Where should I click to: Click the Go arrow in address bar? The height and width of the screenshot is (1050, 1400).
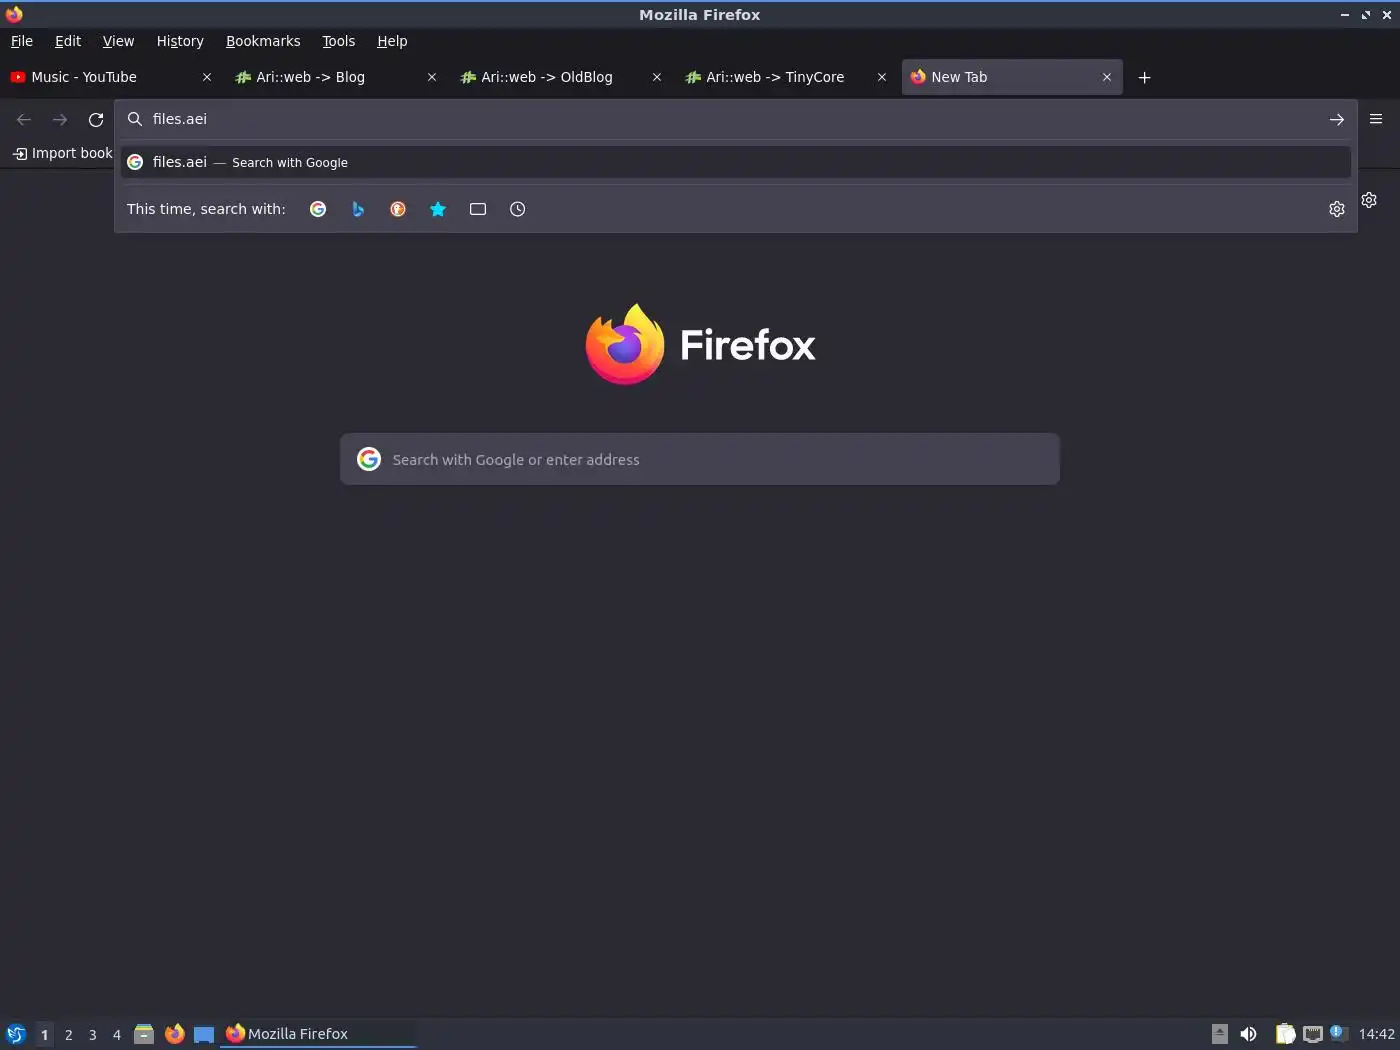pyautogui.click(x=1337, y=119)
